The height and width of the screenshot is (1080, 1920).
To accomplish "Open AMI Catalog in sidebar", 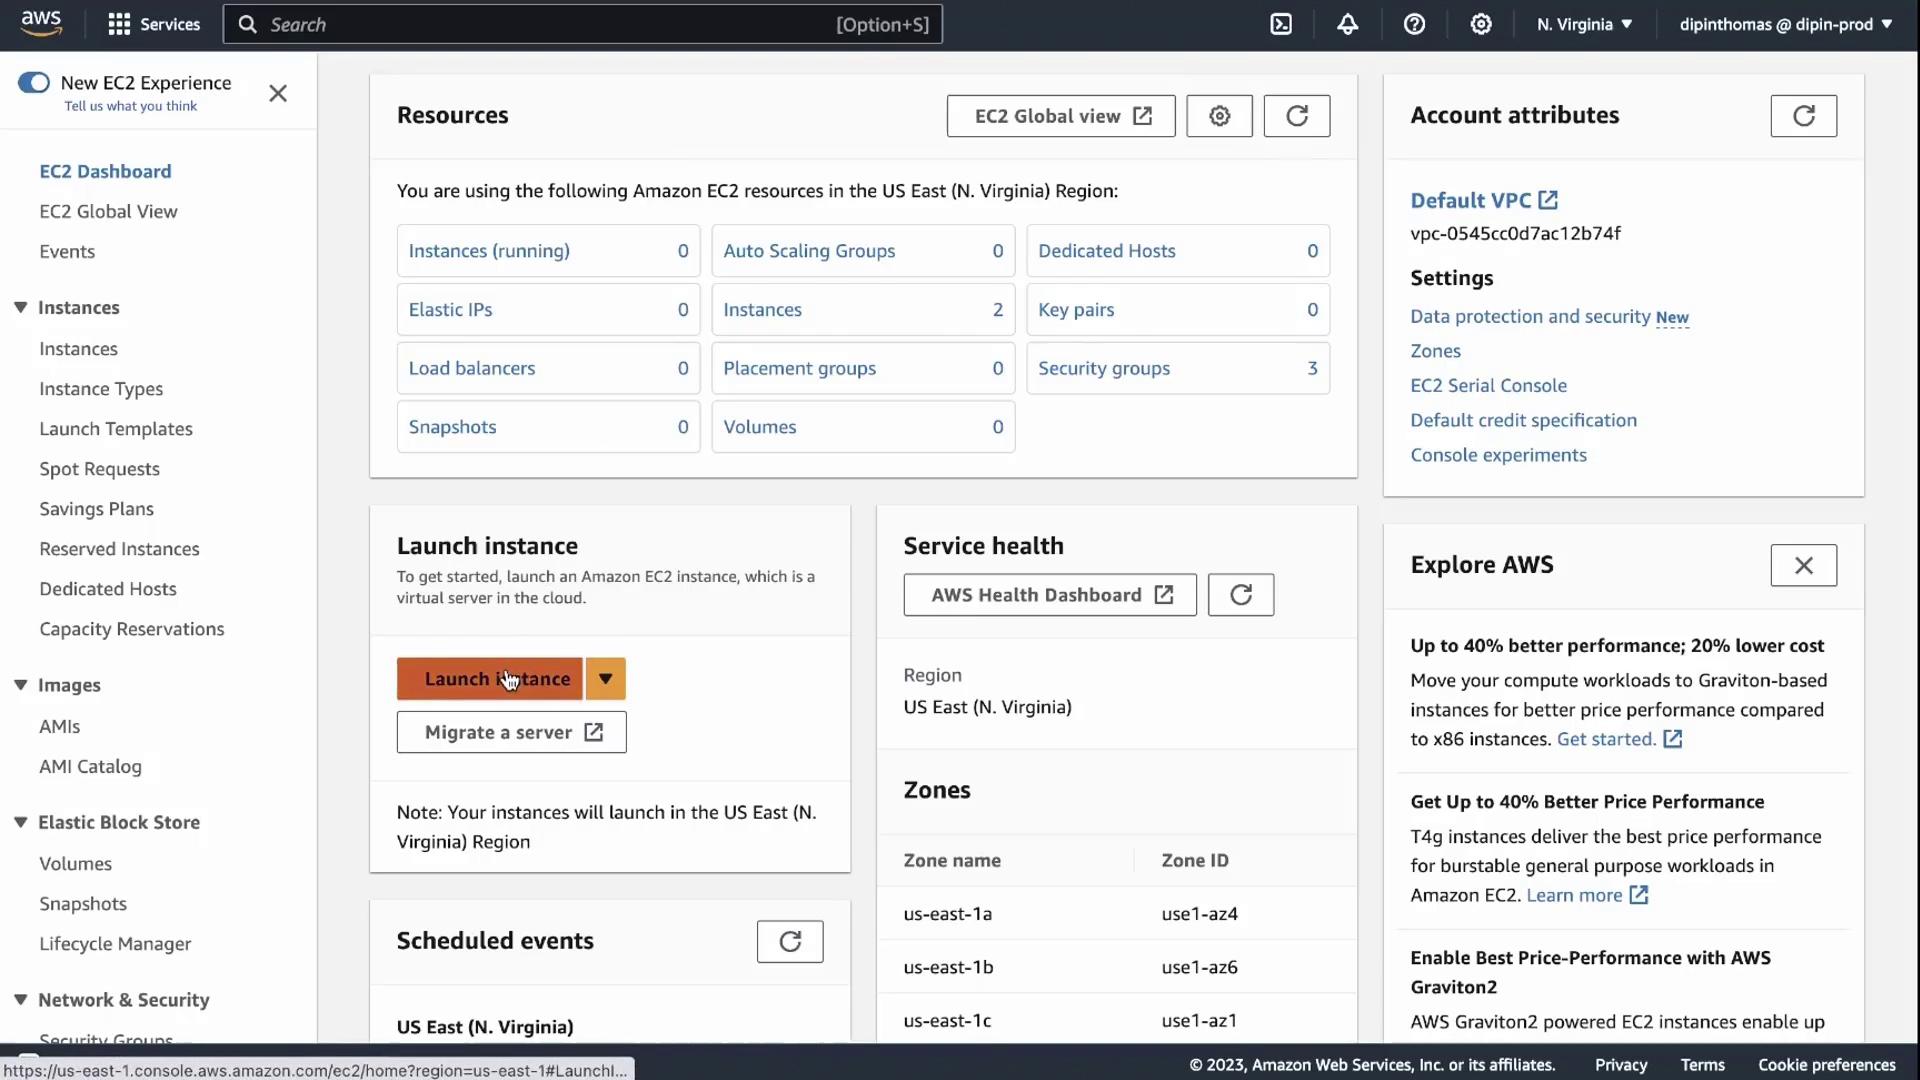I will (90, 767).
